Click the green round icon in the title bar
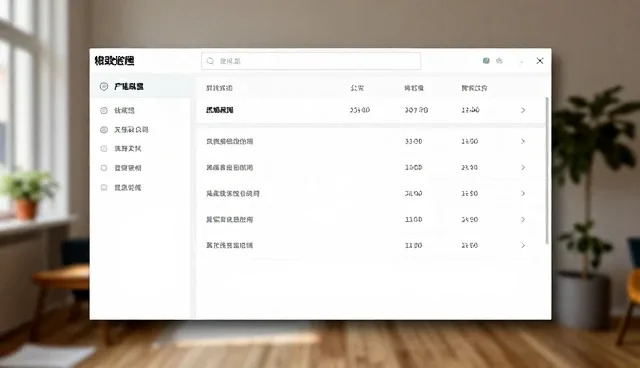Screen dimensions: 640x368 coord(486,61)
